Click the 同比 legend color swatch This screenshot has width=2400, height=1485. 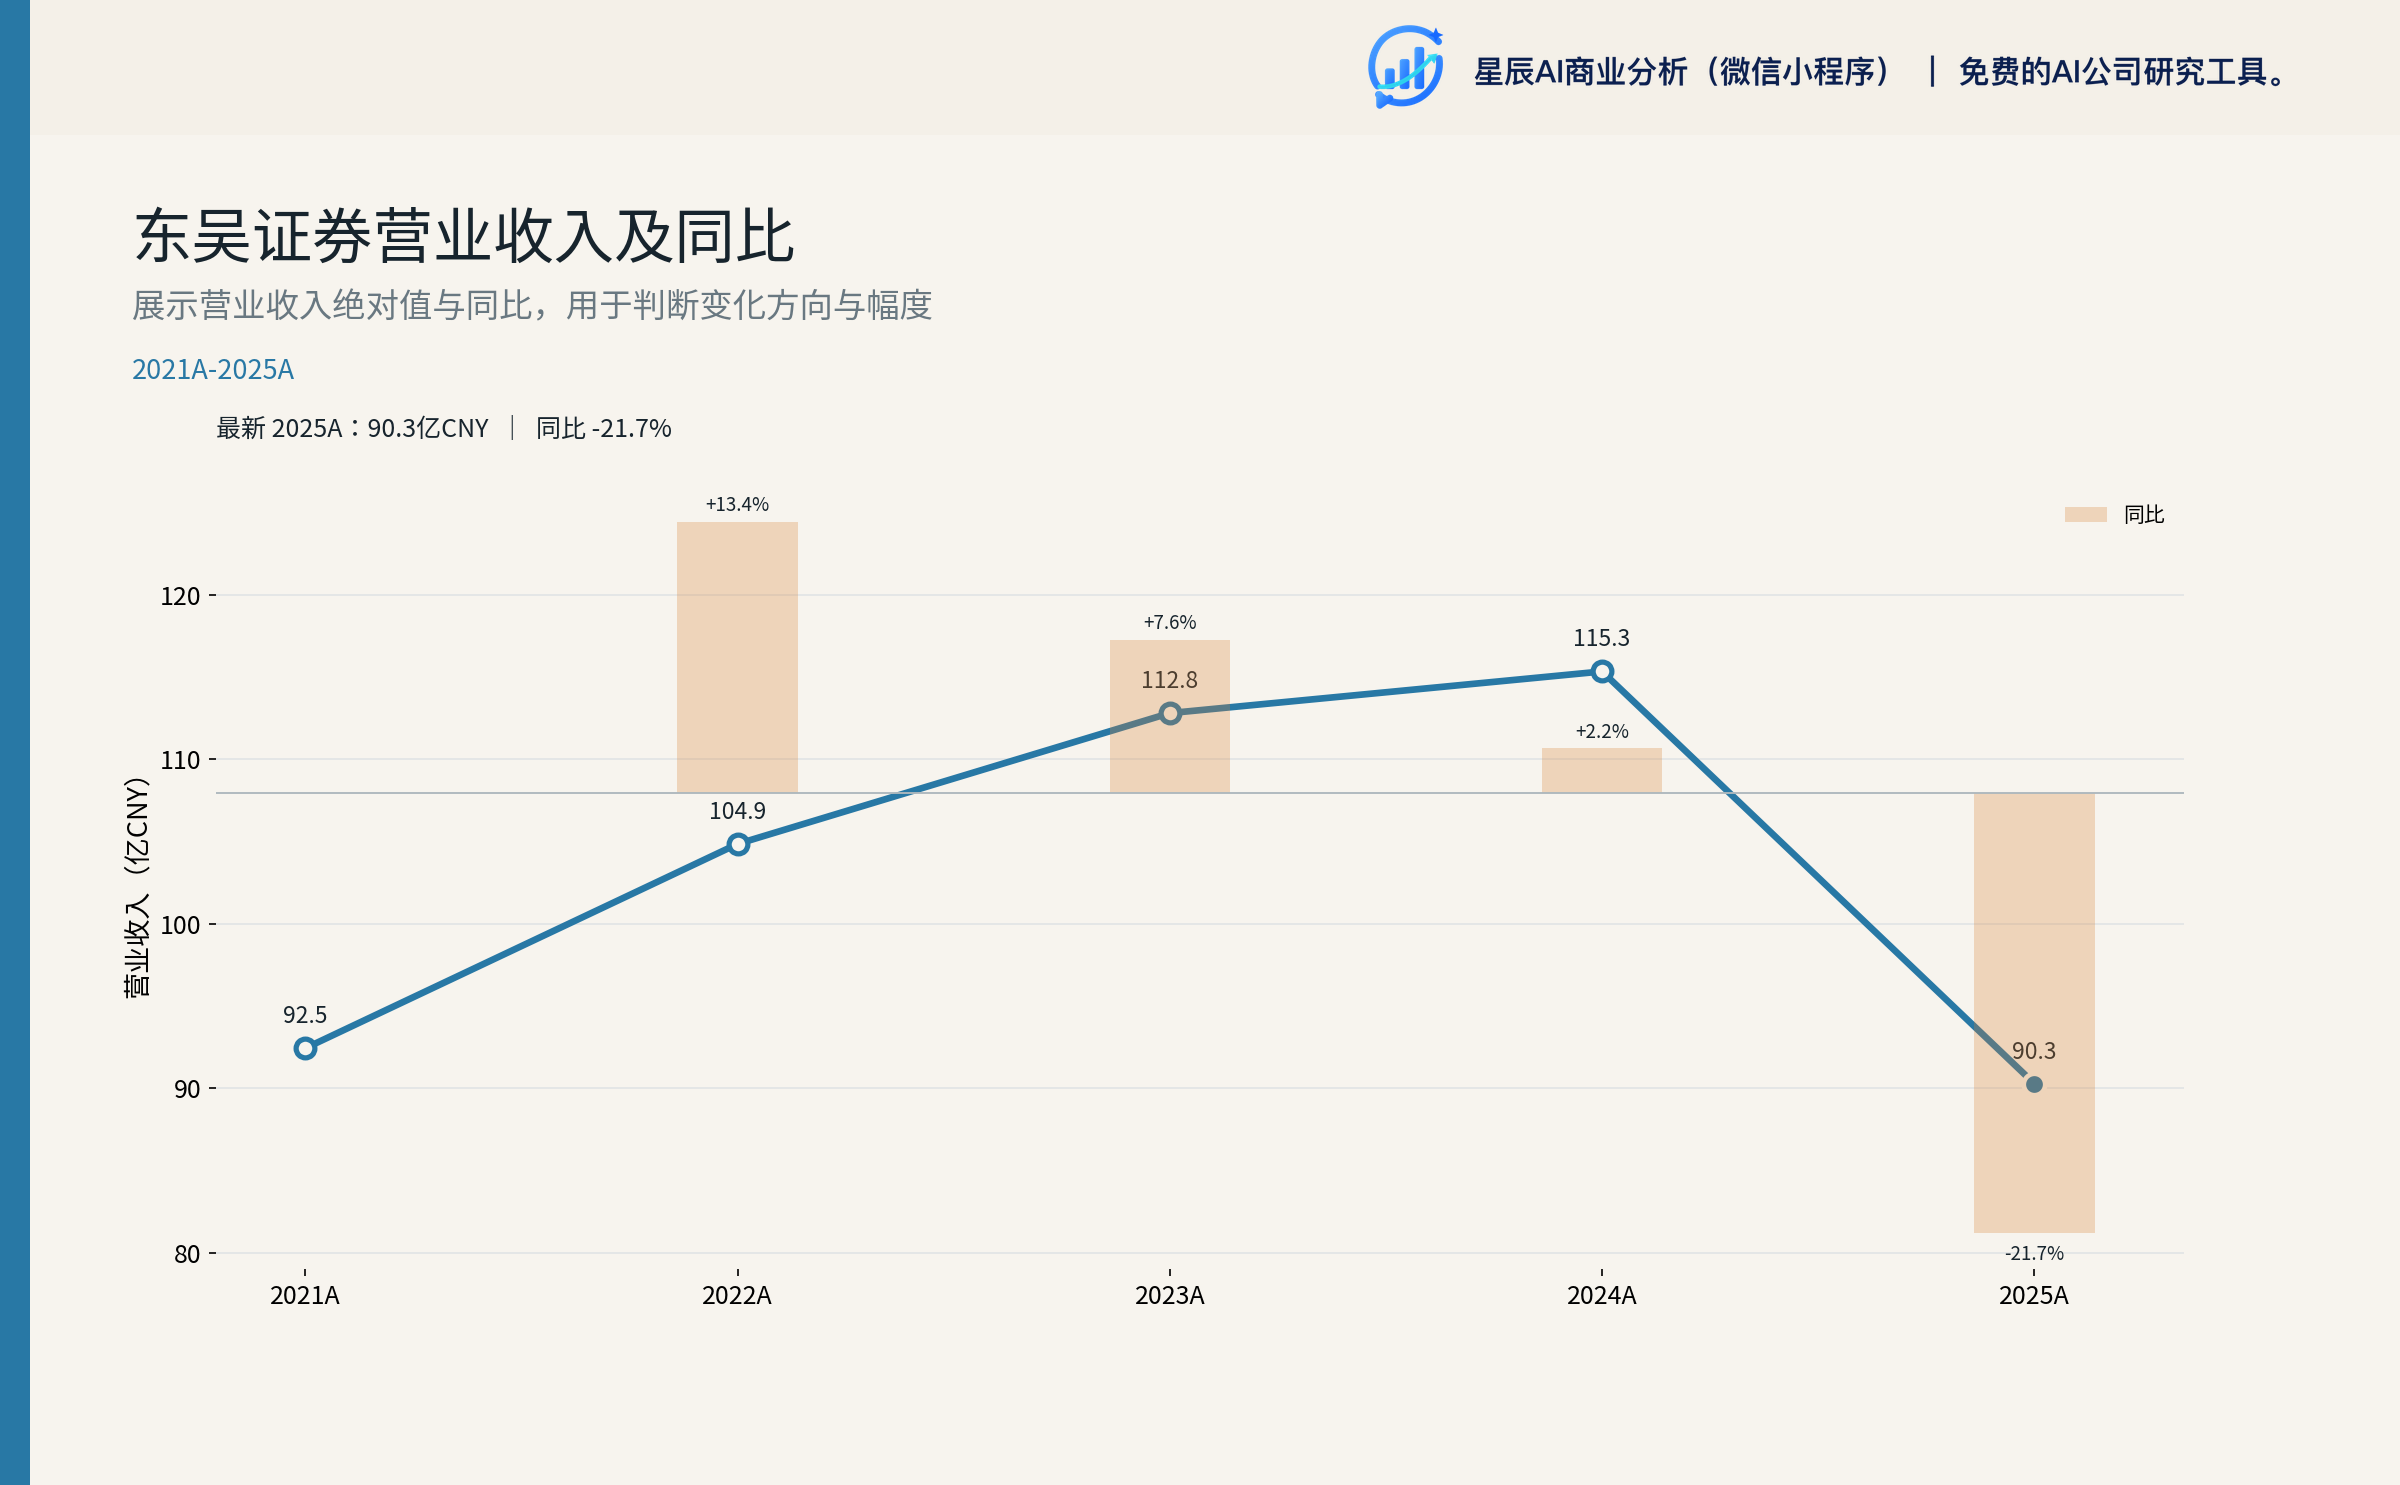click(x=2085, y=514)
